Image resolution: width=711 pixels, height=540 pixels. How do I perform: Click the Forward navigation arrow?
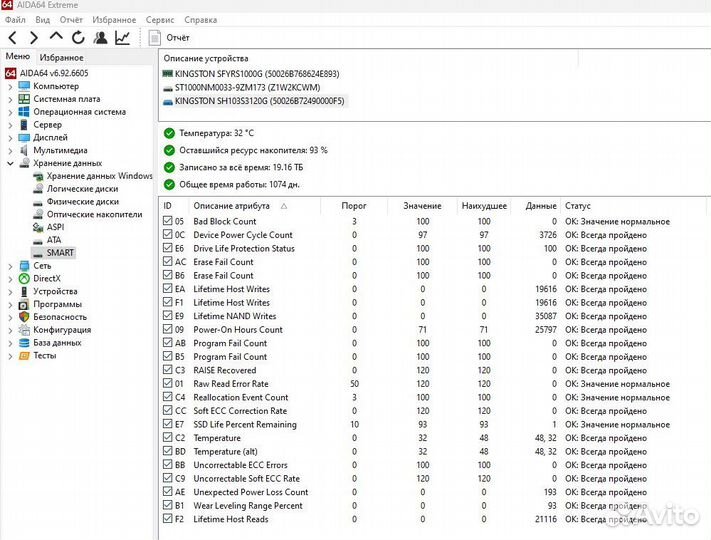[x=33, y=38]
